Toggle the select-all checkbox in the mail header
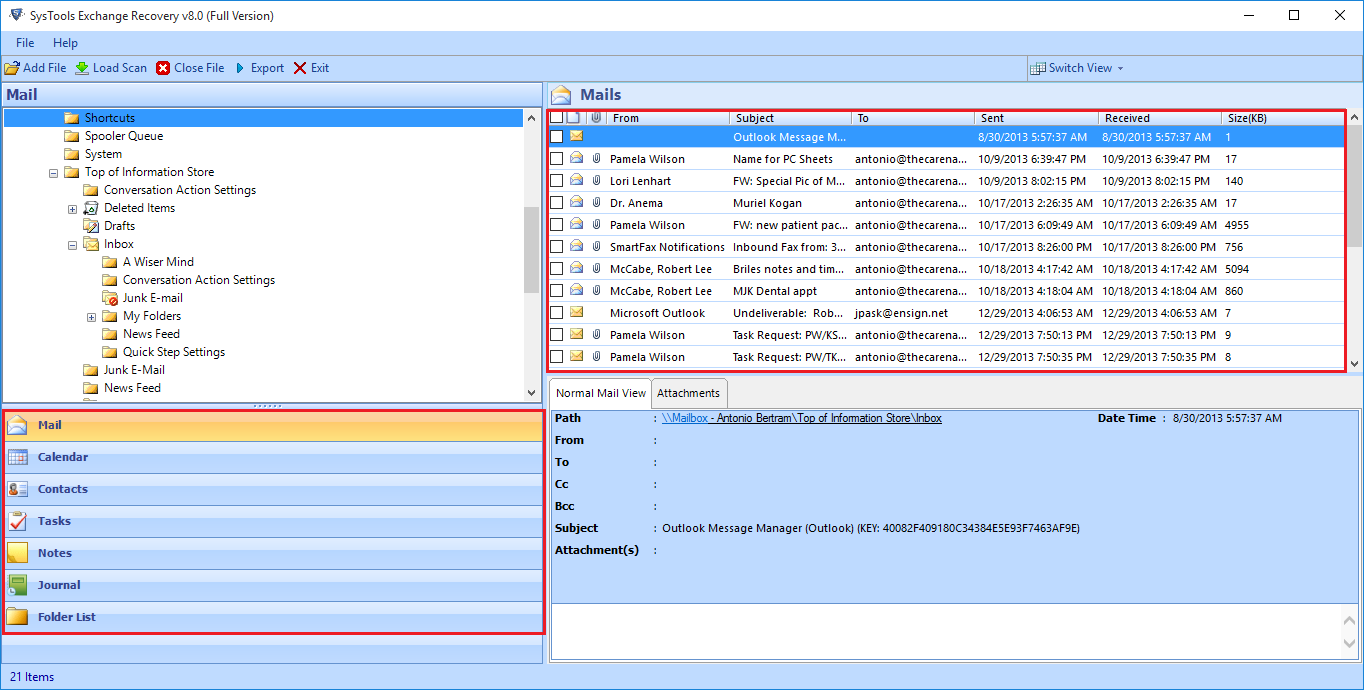Screen dimensions: 1364x690 (x=556, y=118)
